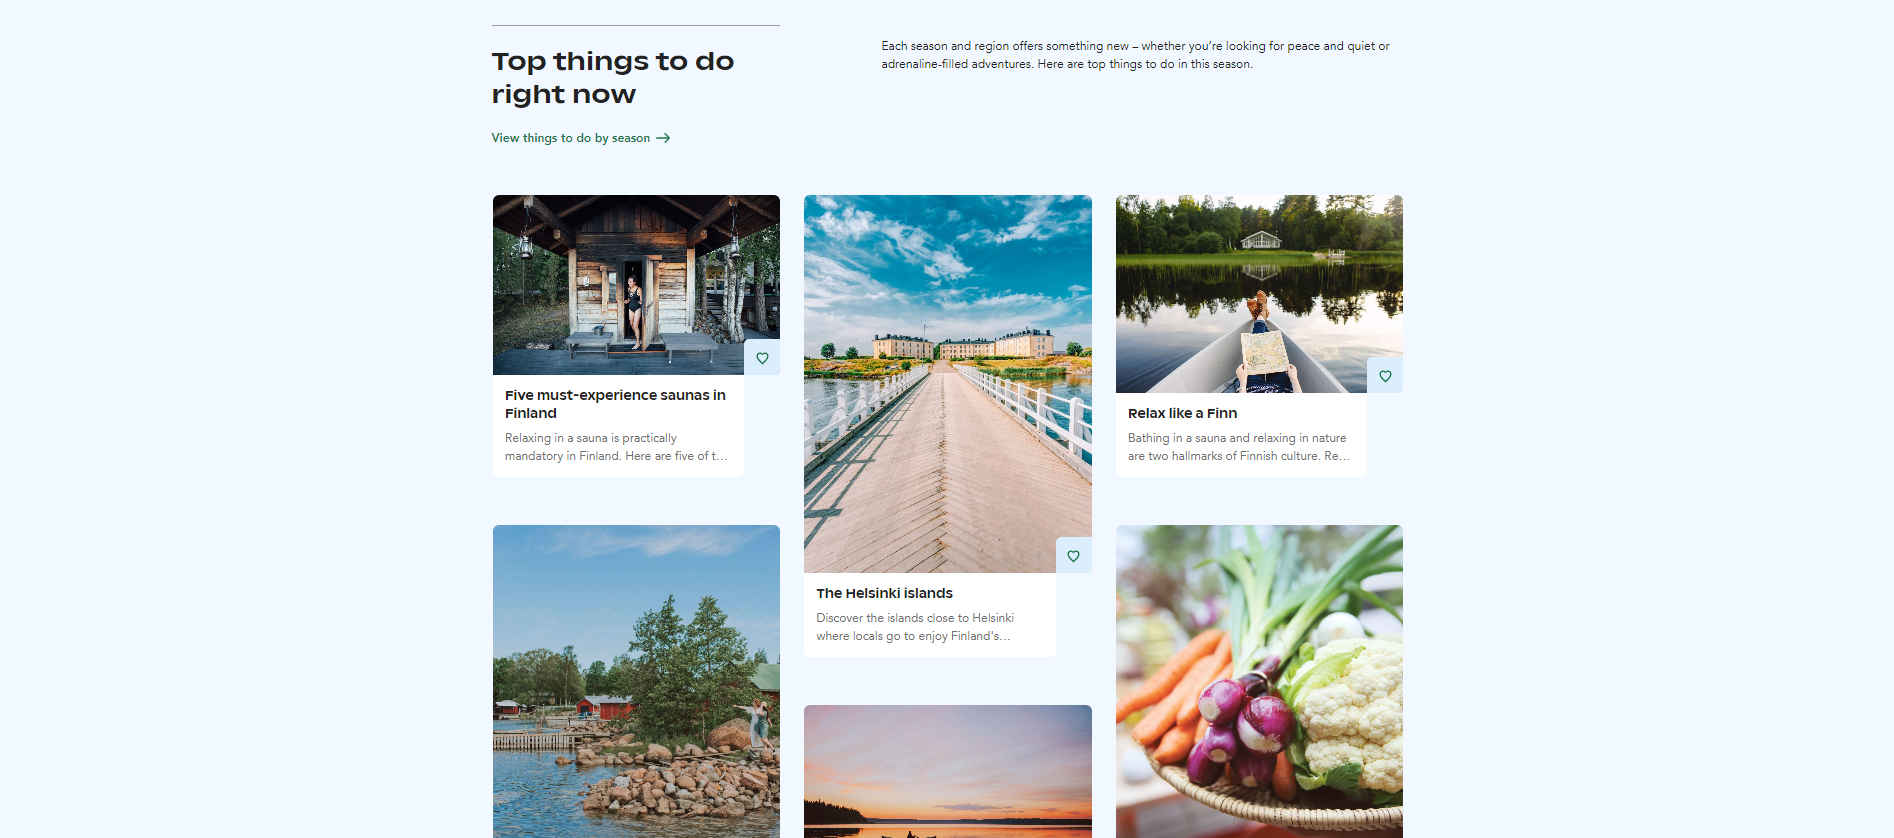Viewport: 1894px width, 838px height.
Task: Toggle heart on Relax like a Finn
Action: point(1385,376)
